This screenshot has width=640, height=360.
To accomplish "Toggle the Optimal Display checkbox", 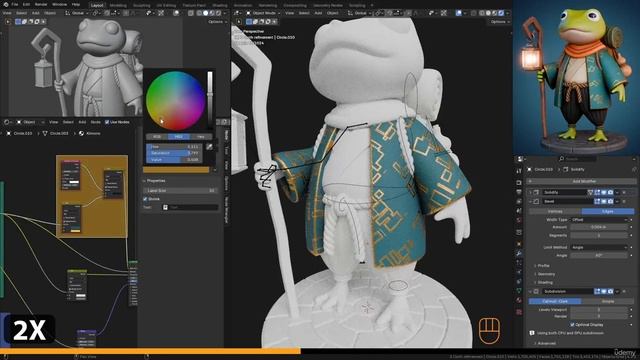I will tap(573, 325).
